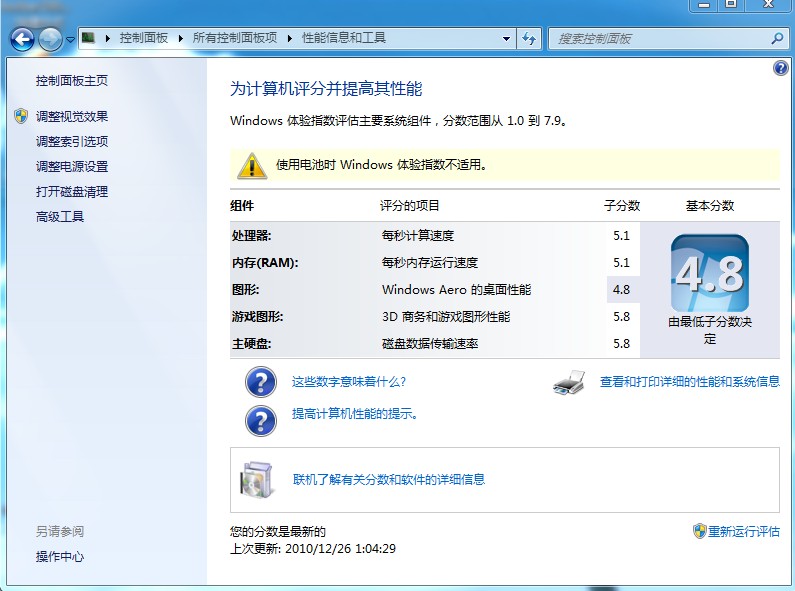Click into the 搜索控制面板 search field
Image resolution: width=795 pixels, height=591 pixels.
coord(660,39)
